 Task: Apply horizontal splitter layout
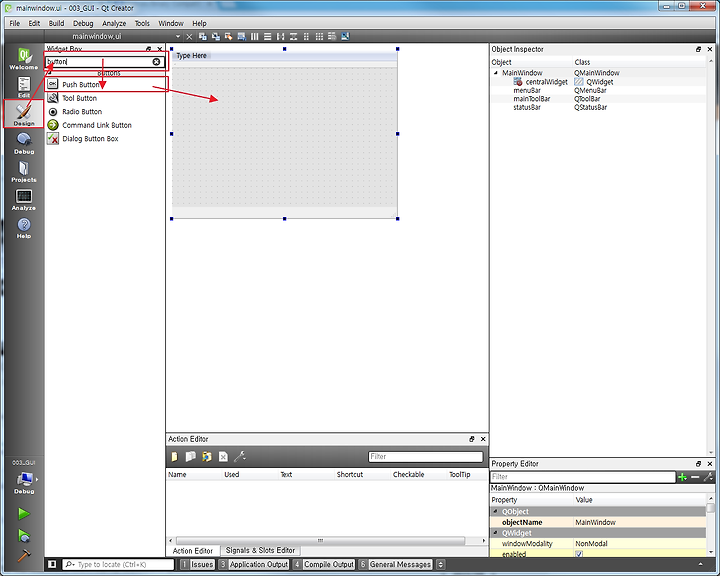[x=281, y=36]
